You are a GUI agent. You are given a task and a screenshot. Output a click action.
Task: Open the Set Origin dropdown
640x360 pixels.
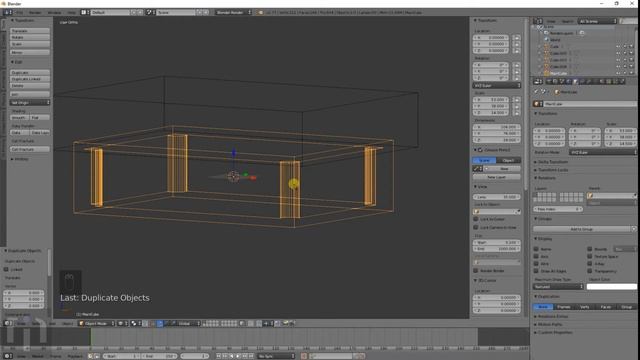30,102
